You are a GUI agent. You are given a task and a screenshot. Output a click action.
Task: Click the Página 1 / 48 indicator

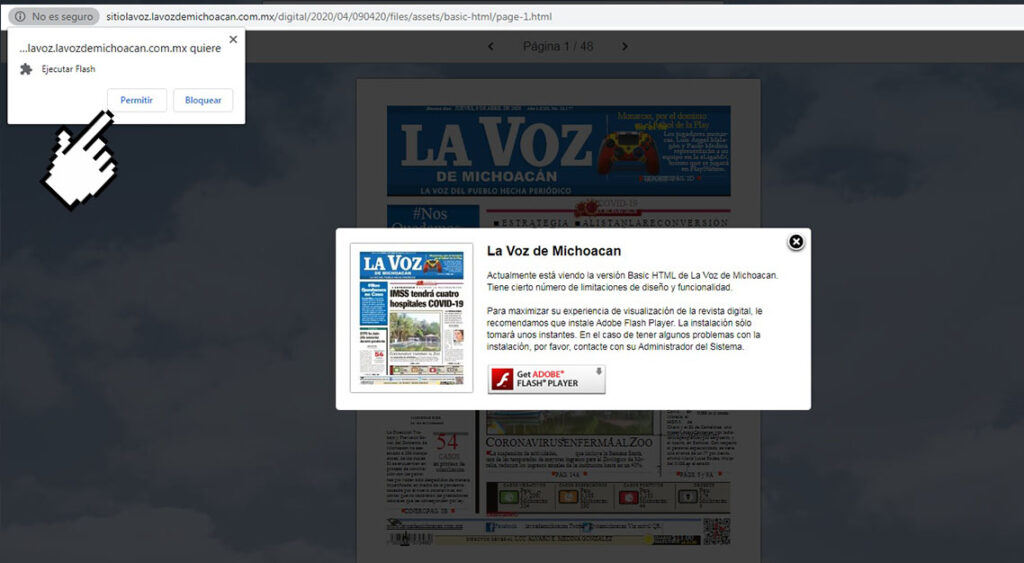tap(557, 46)
